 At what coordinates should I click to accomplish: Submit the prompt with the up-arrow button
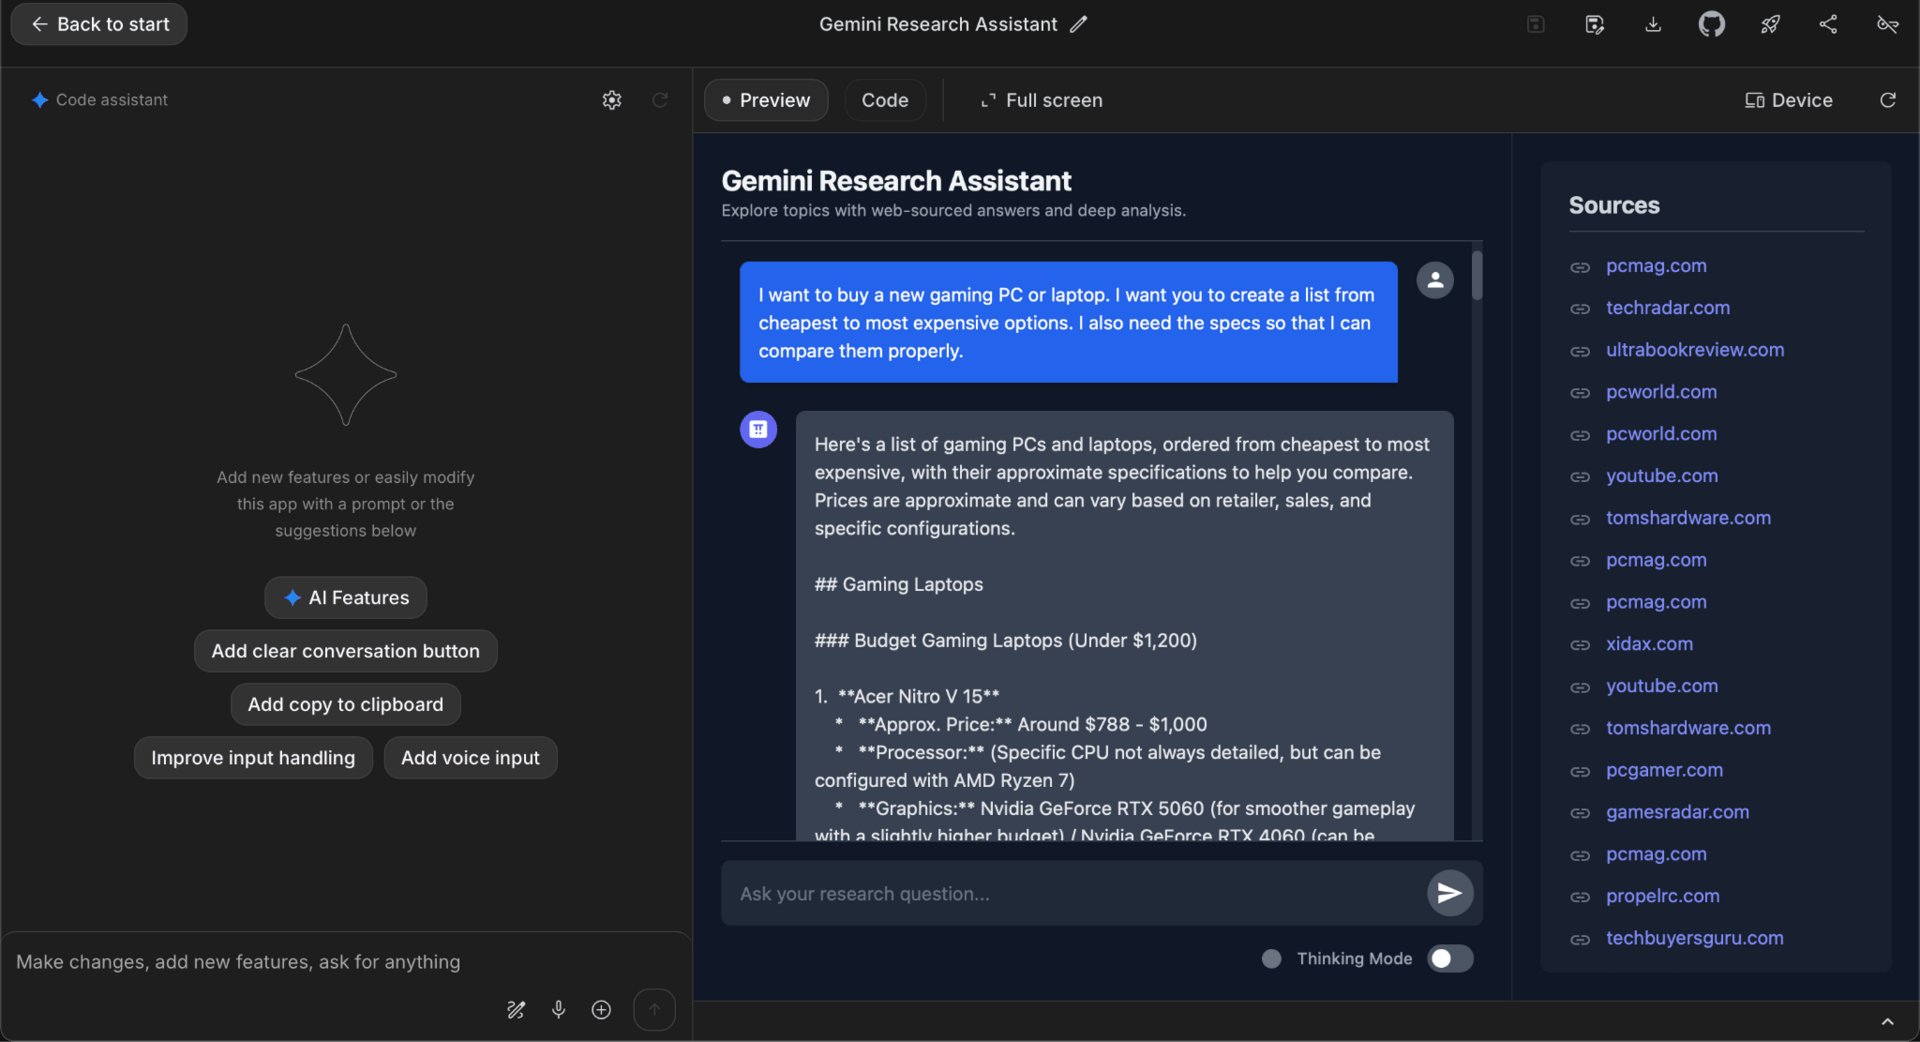tap(654, 1010)
